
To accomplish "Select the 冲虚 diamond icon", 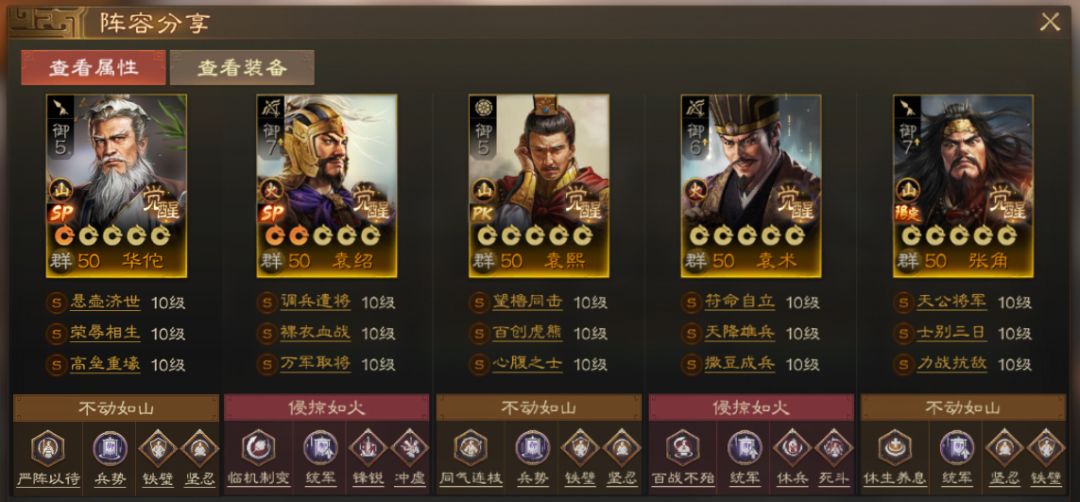I will click(410, 448).
